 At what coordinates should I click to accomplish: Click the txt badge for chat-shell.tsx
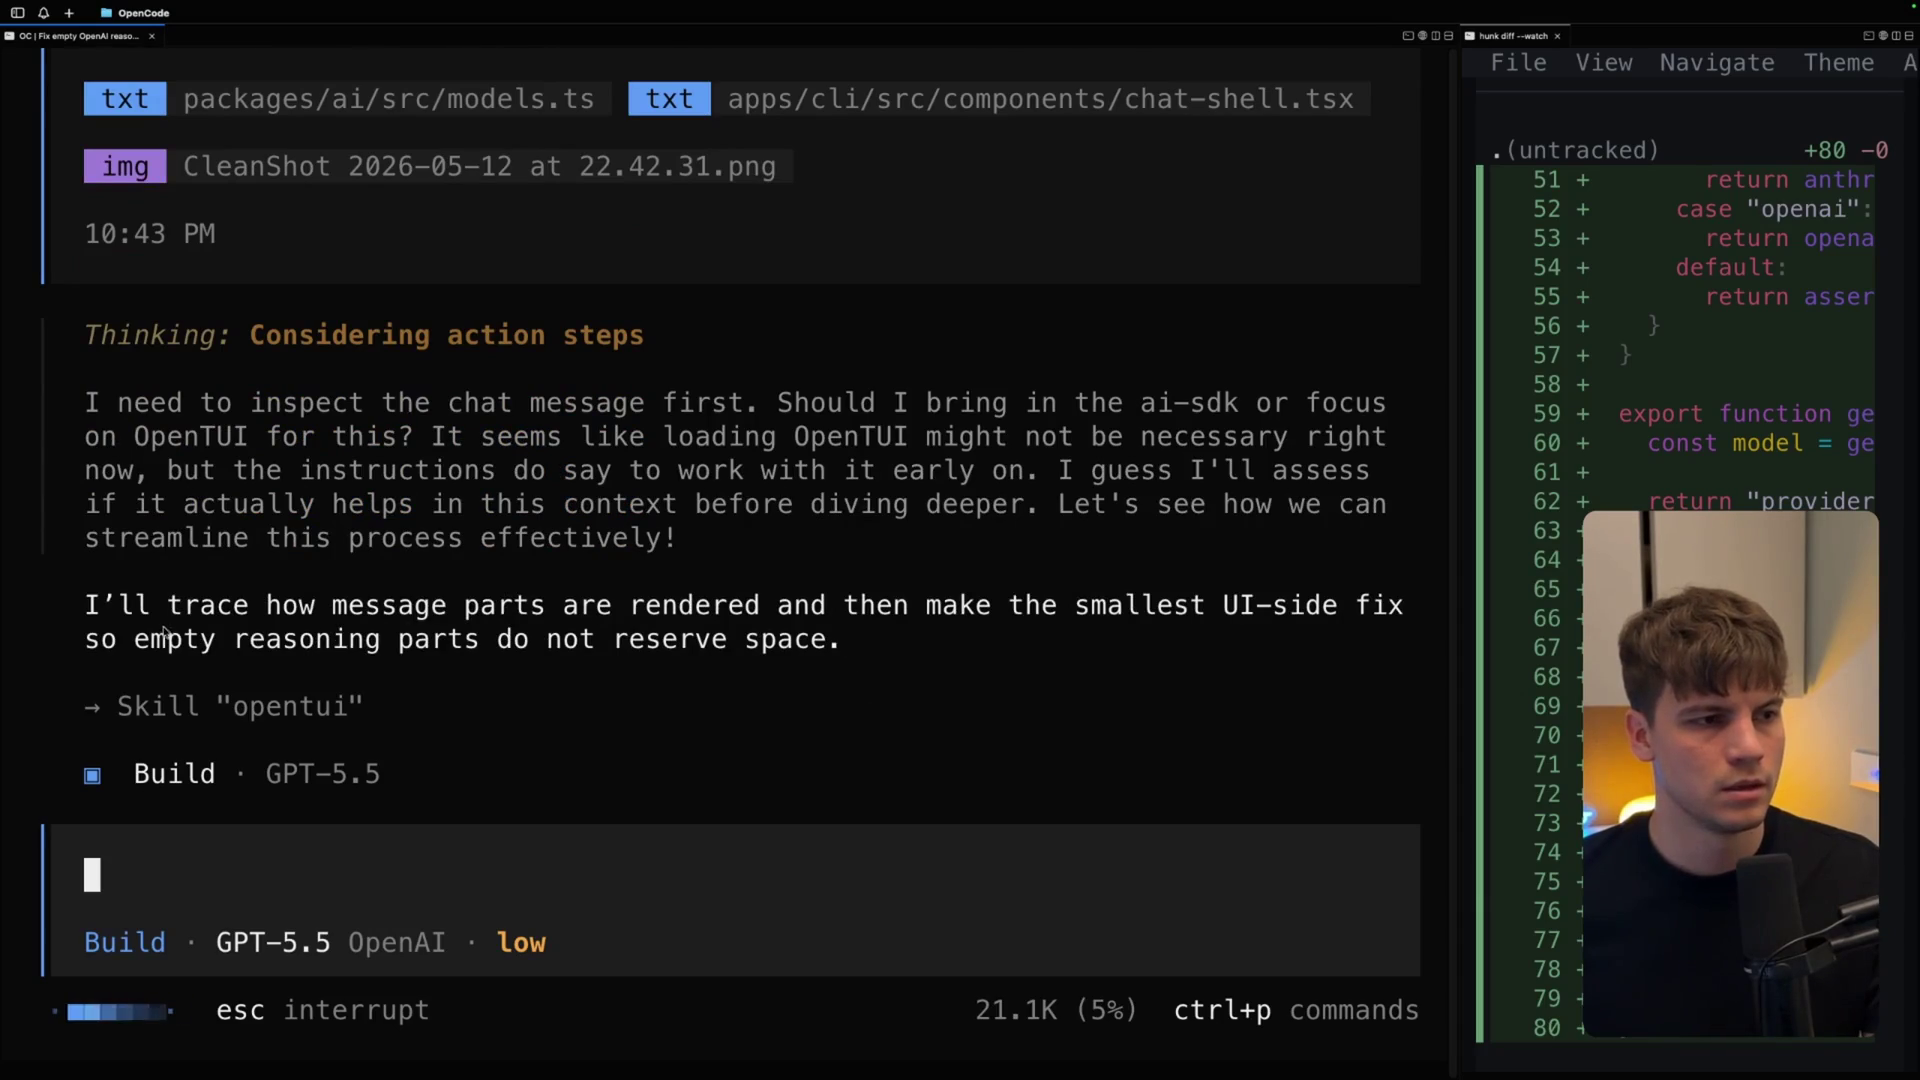[669, 99]
